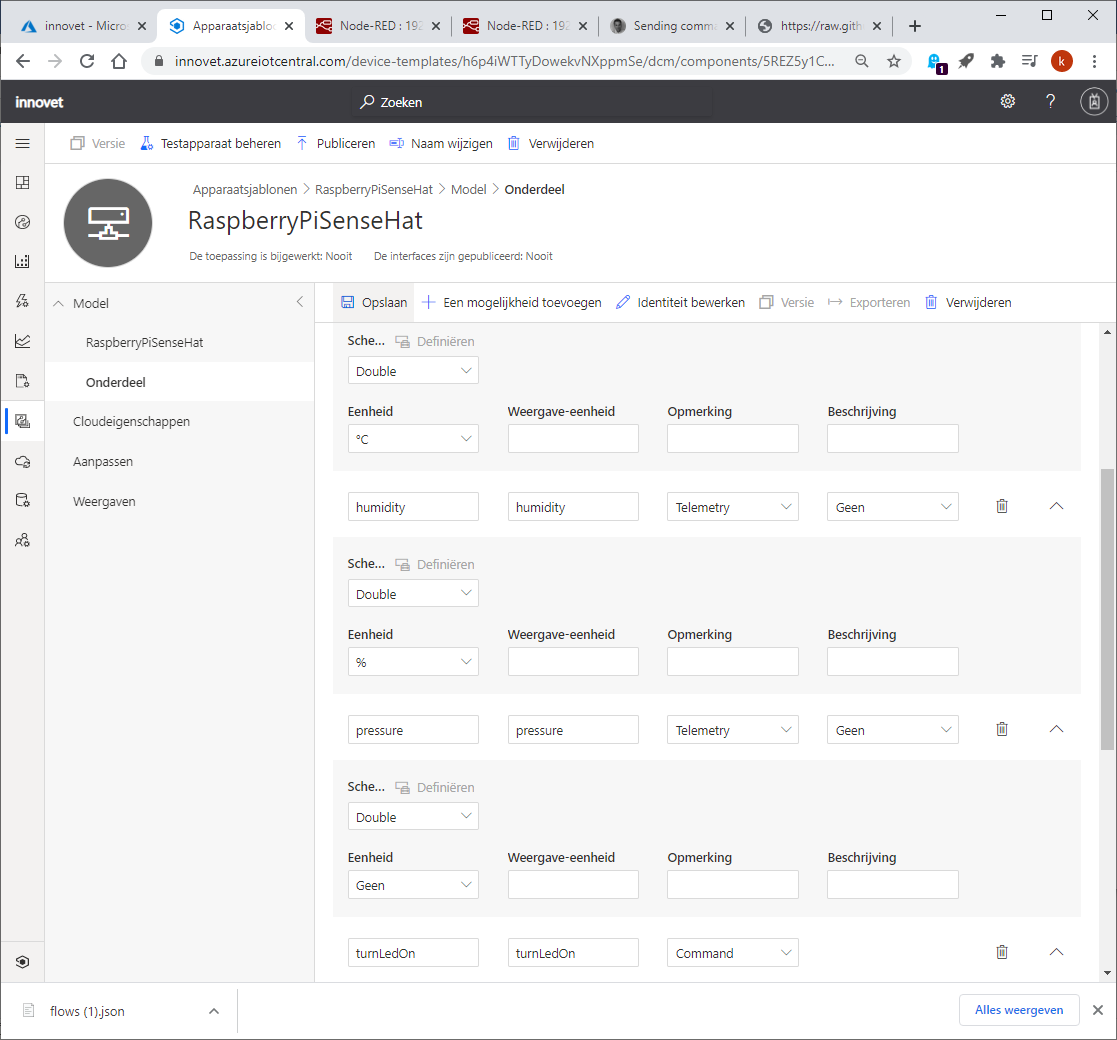The height and width of the screenshot is (1040, 1117).
Task: Open the pressure schema Double dropdown
Action: coord(413,816)
